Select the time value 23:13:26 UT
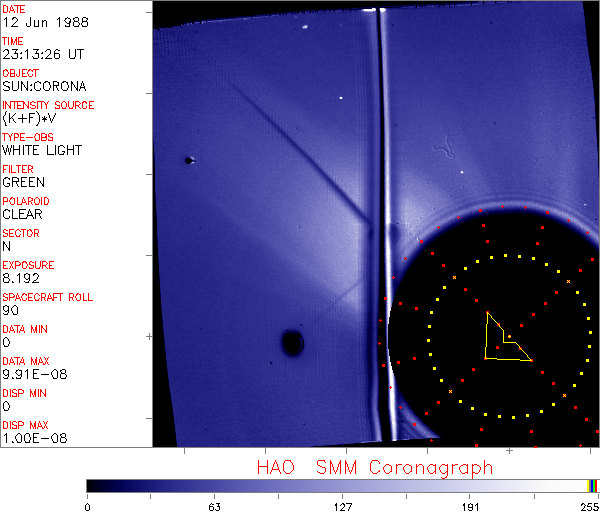Viewport: 600px width, 512px height. point(43,55)
